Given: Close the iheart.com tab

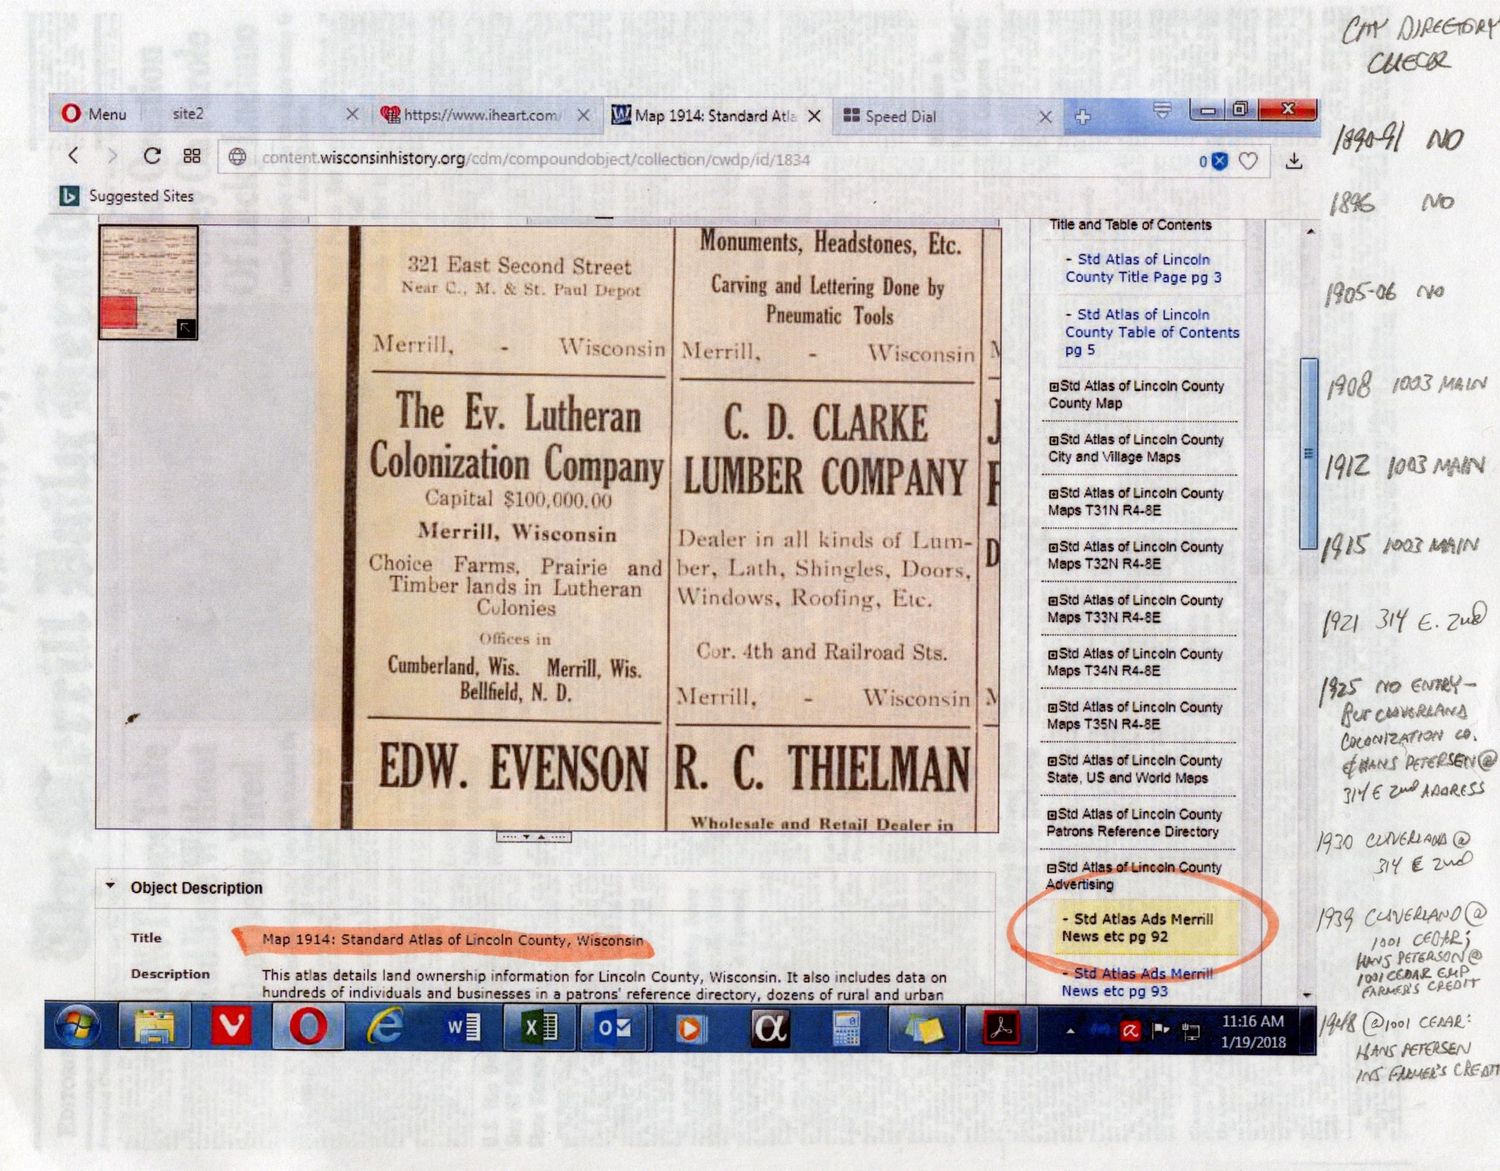Looking at the screenshot, I should click(x=583, y=115).
